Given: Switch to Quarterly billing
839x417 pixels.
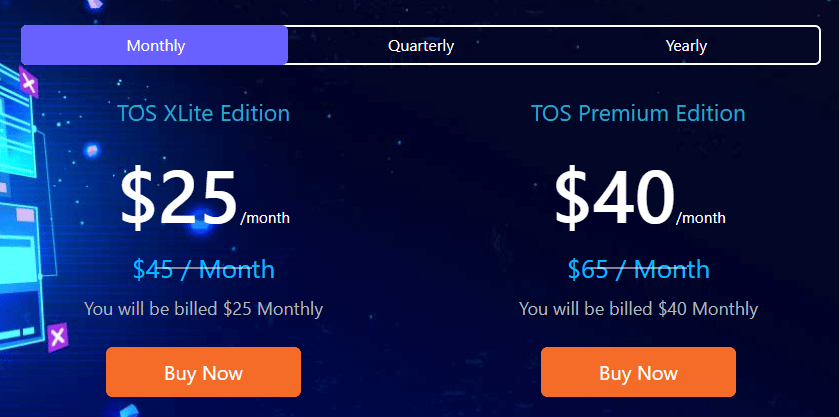Looking at the screenshot, I should pyautogui.click(x=421, y=46).
